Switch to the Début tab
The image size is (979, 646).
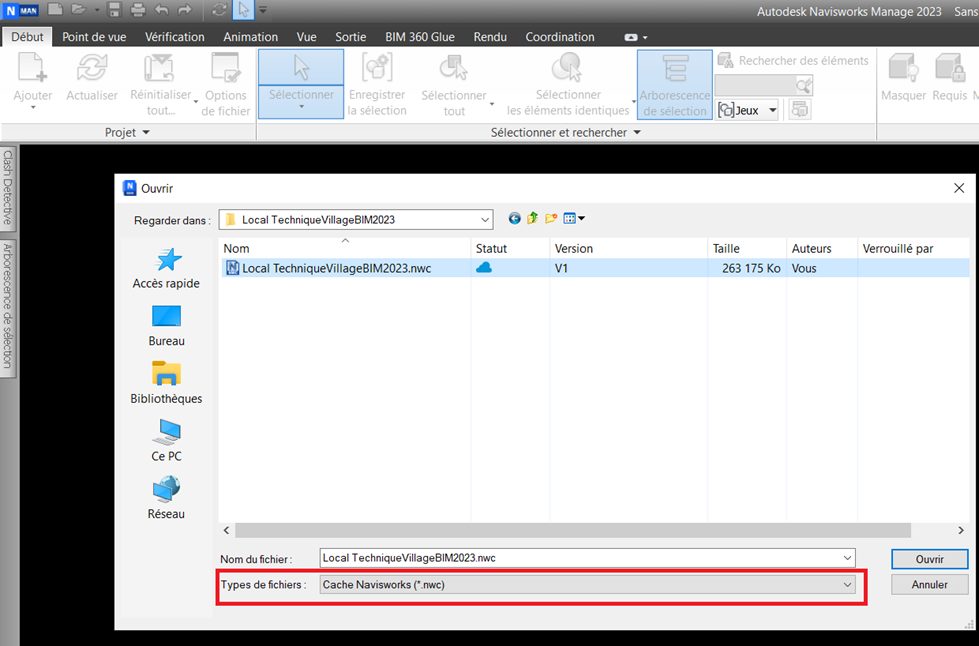(27, 37)
